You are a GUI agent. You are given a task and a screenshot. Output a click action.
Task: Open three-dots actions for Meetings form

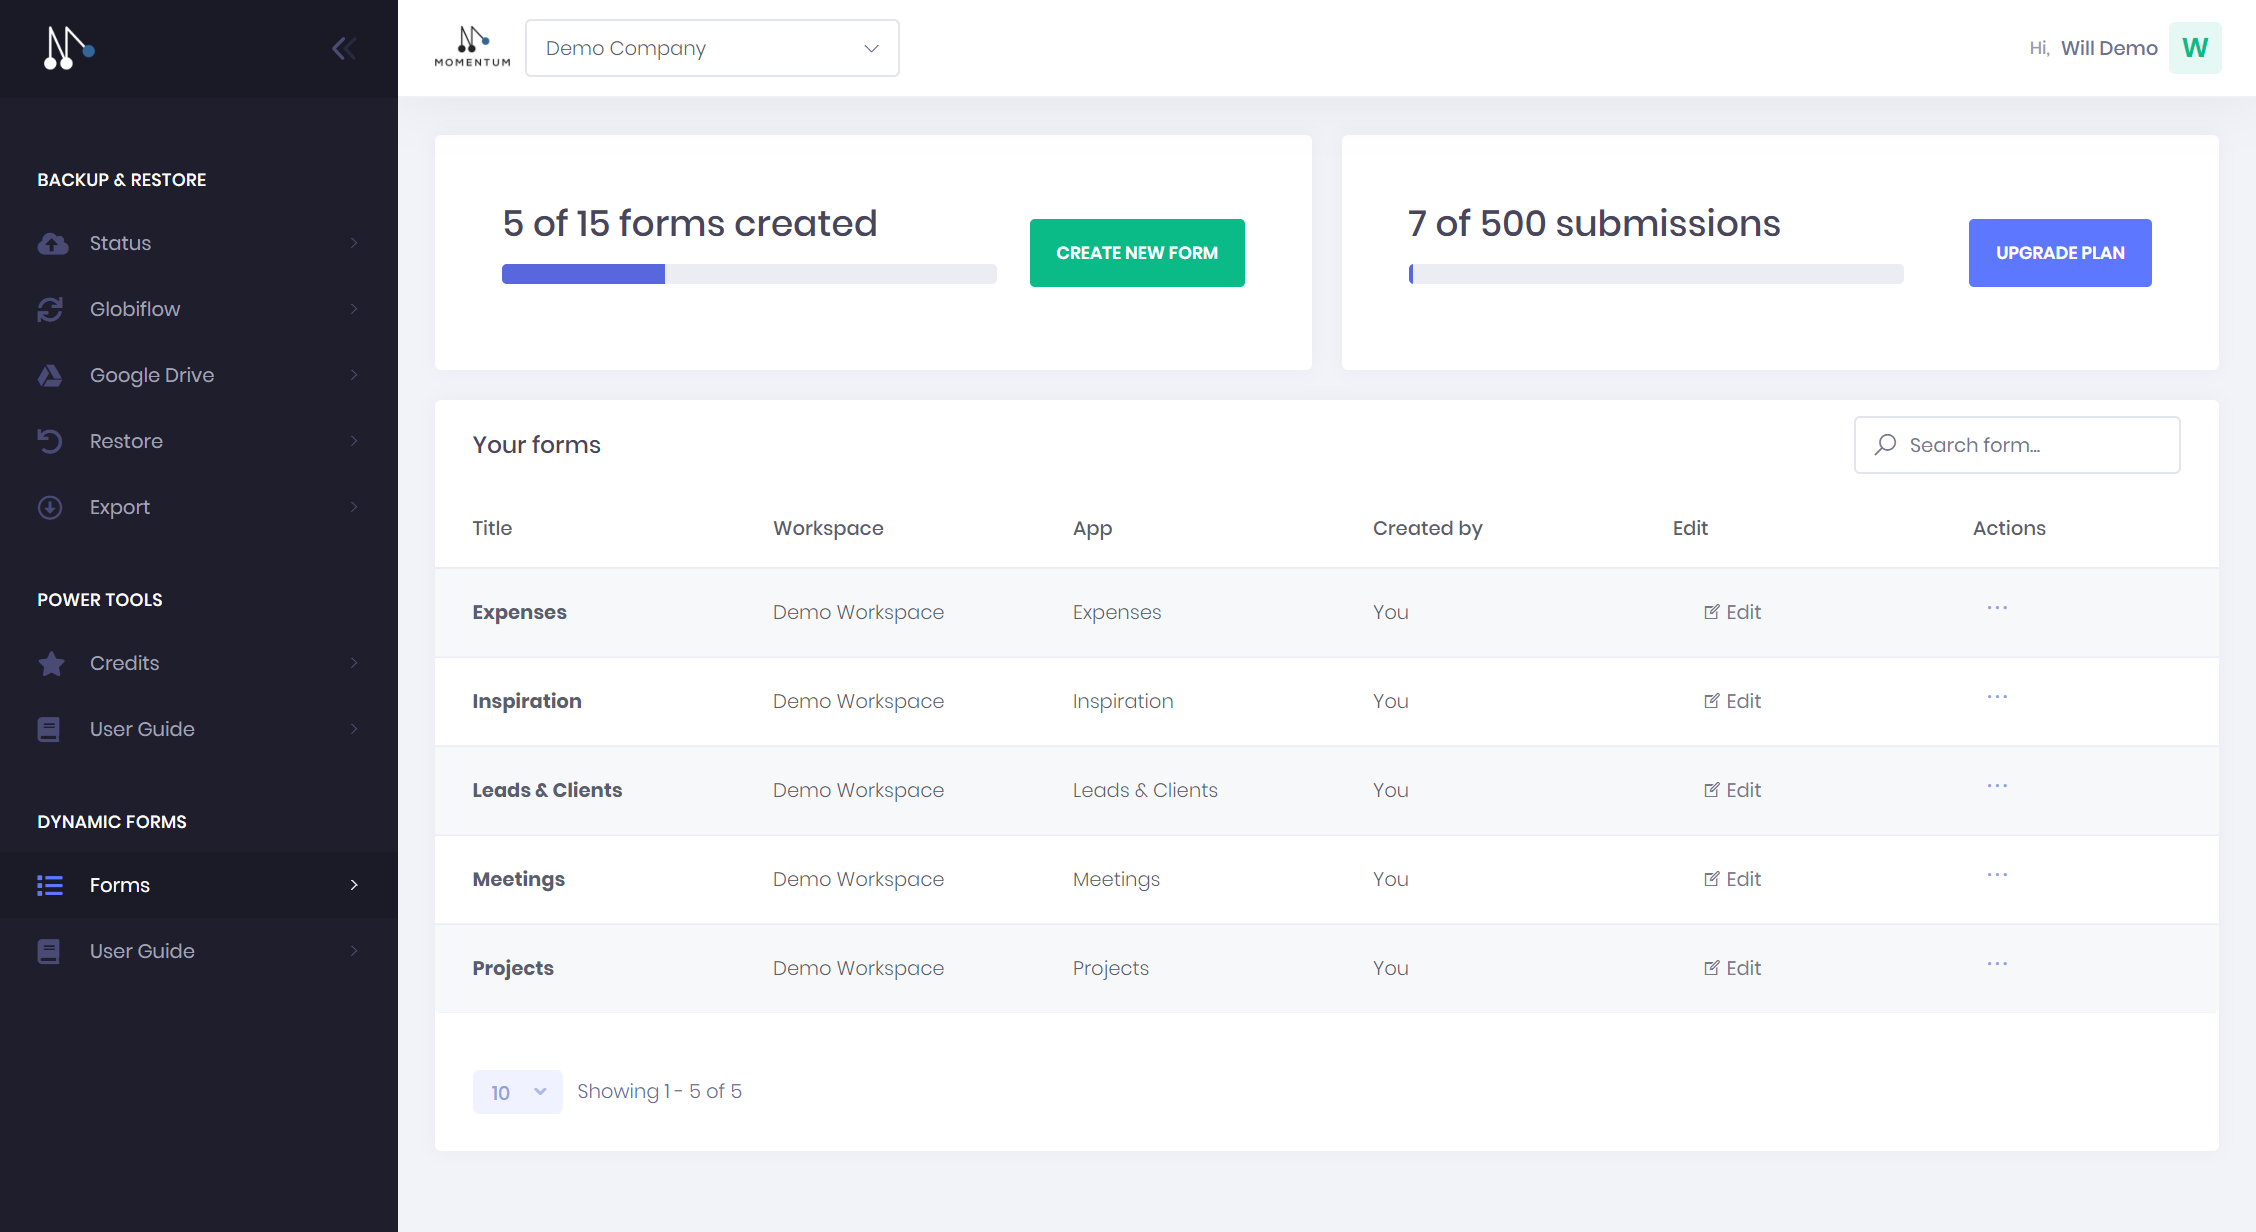pyautogui.click(x=1997, y=875)
